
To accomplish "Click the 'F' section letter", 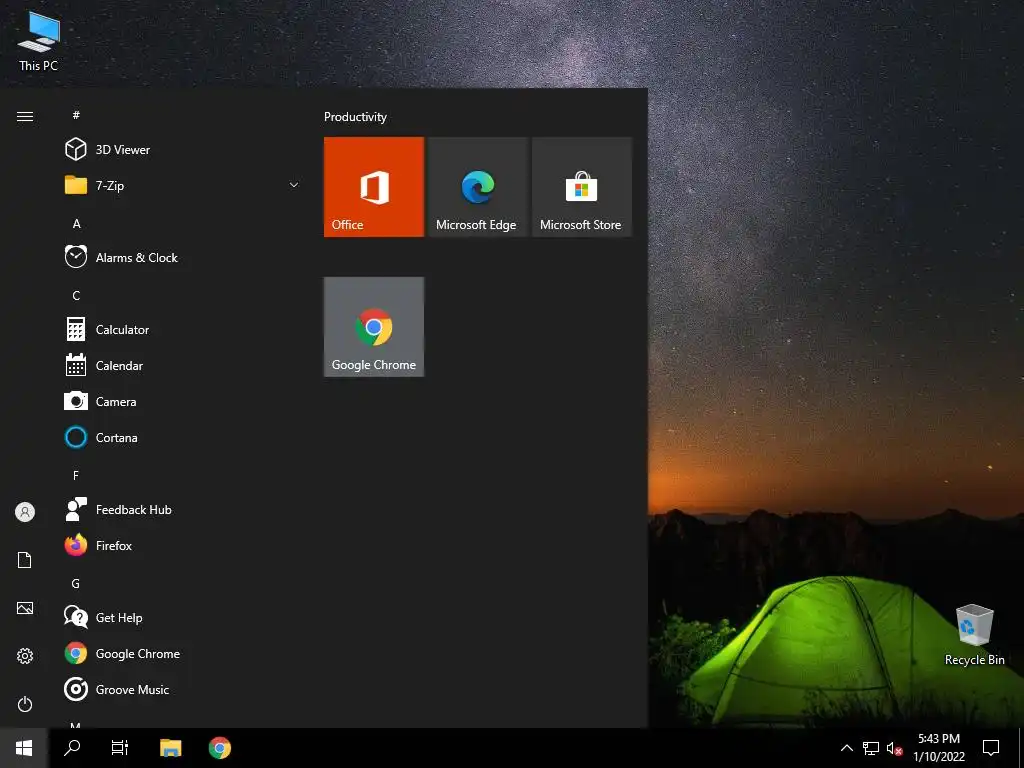I will [x=76, y=475].
